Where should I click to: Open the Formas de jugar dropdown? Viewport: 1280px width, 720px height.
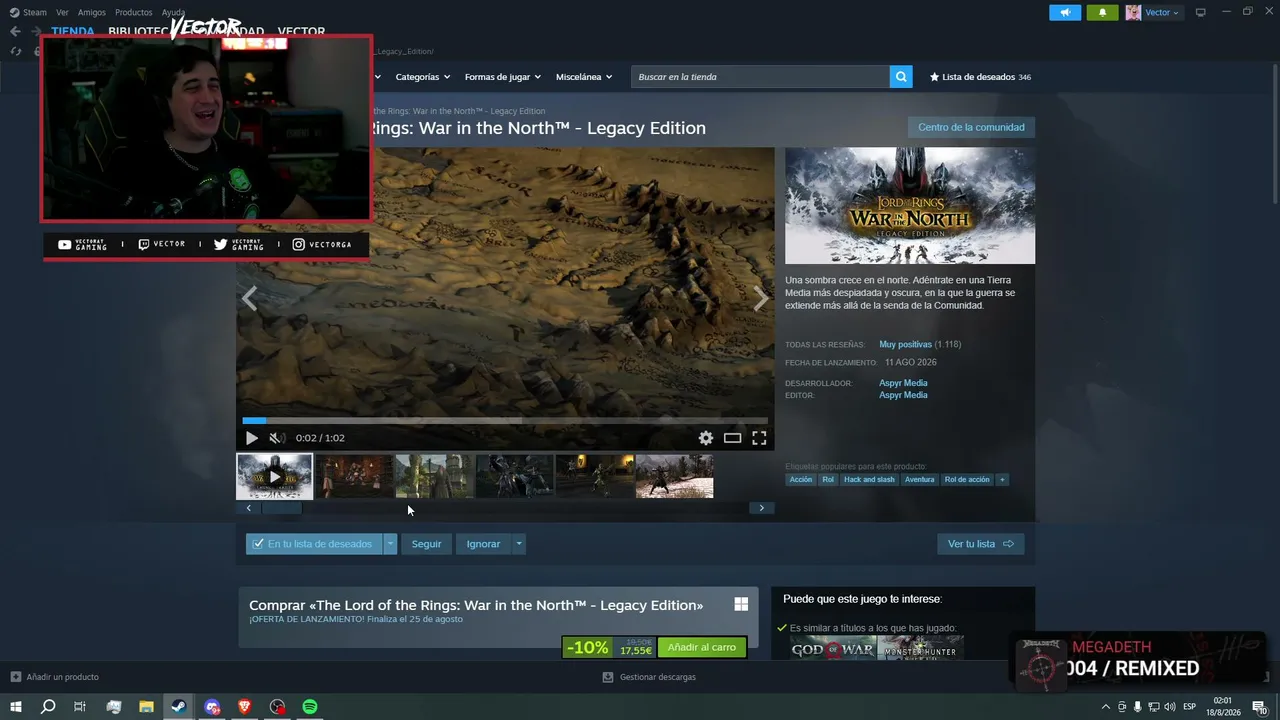pyautogui.click(x=503, y=77)
